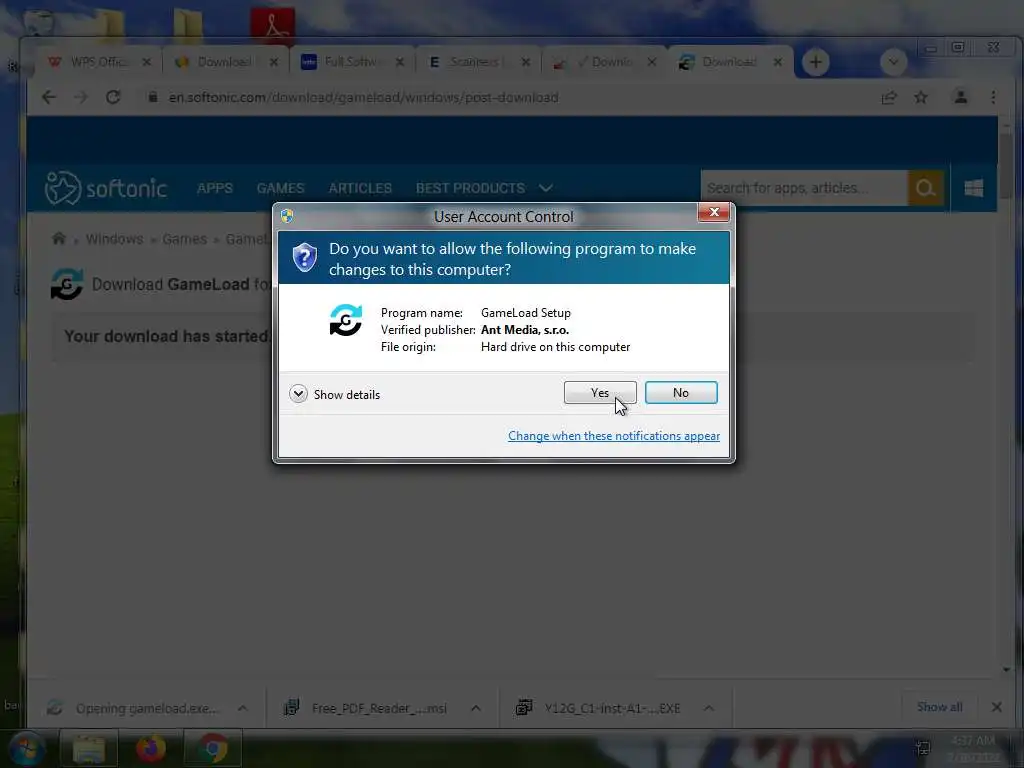Reload the Softonic page
The image size is (1024, 768).
tap(113, 97)
